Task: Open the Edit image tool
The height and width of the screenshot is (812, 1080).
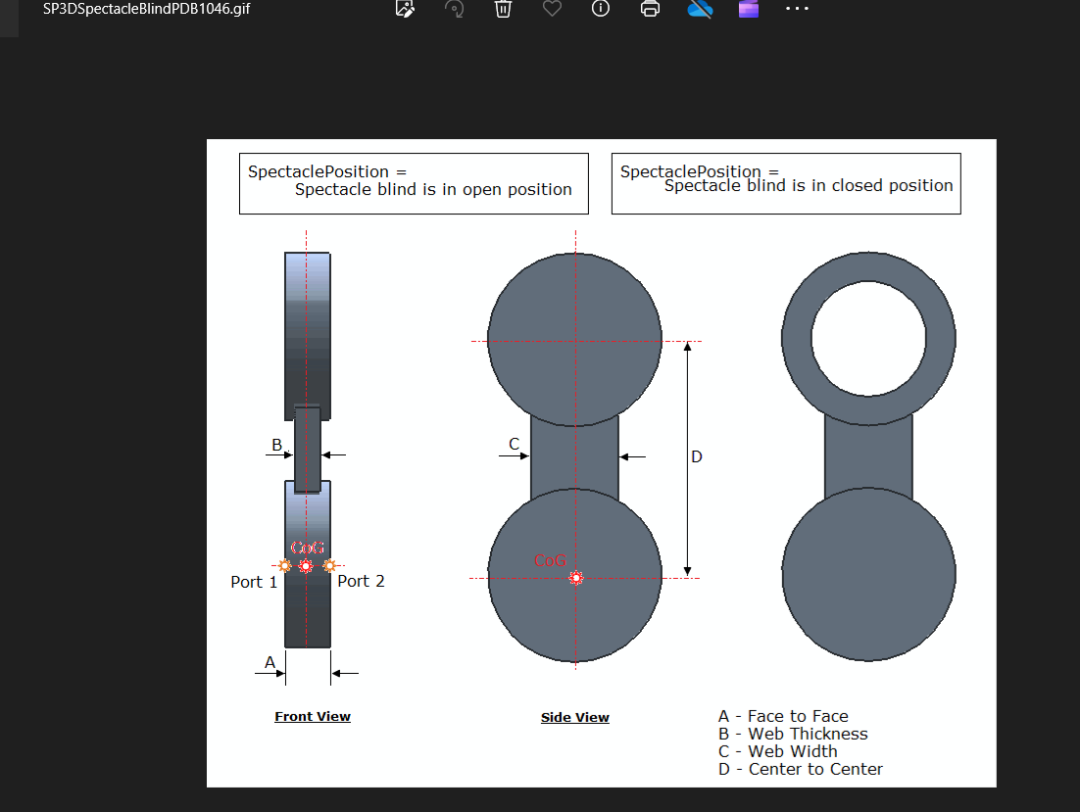Action: [405, 8]
